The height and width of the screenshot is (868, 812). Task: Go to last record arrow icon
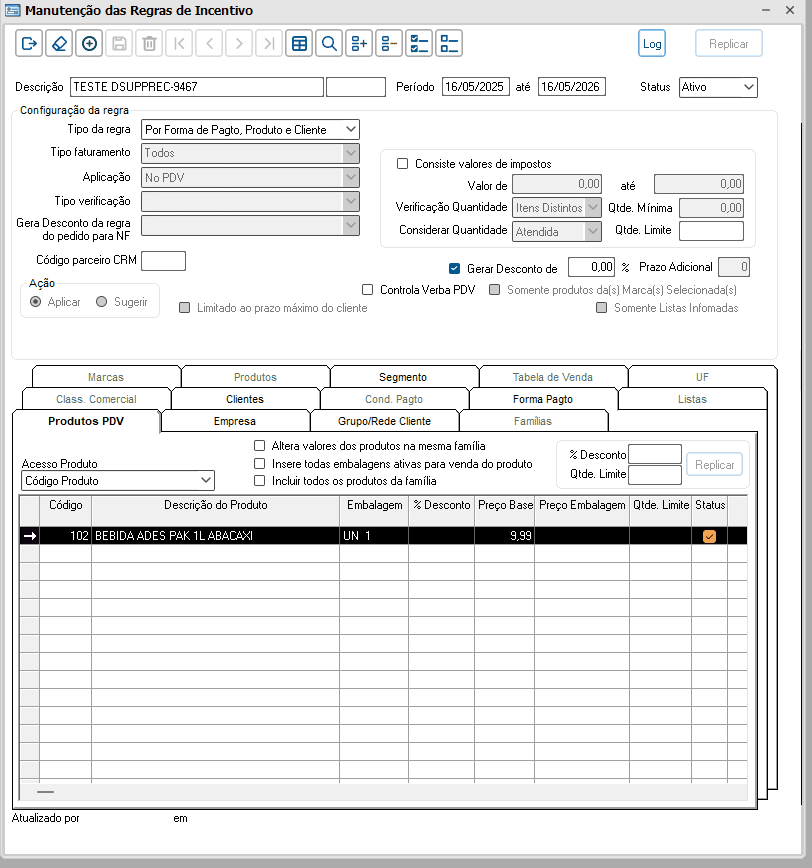269,43
